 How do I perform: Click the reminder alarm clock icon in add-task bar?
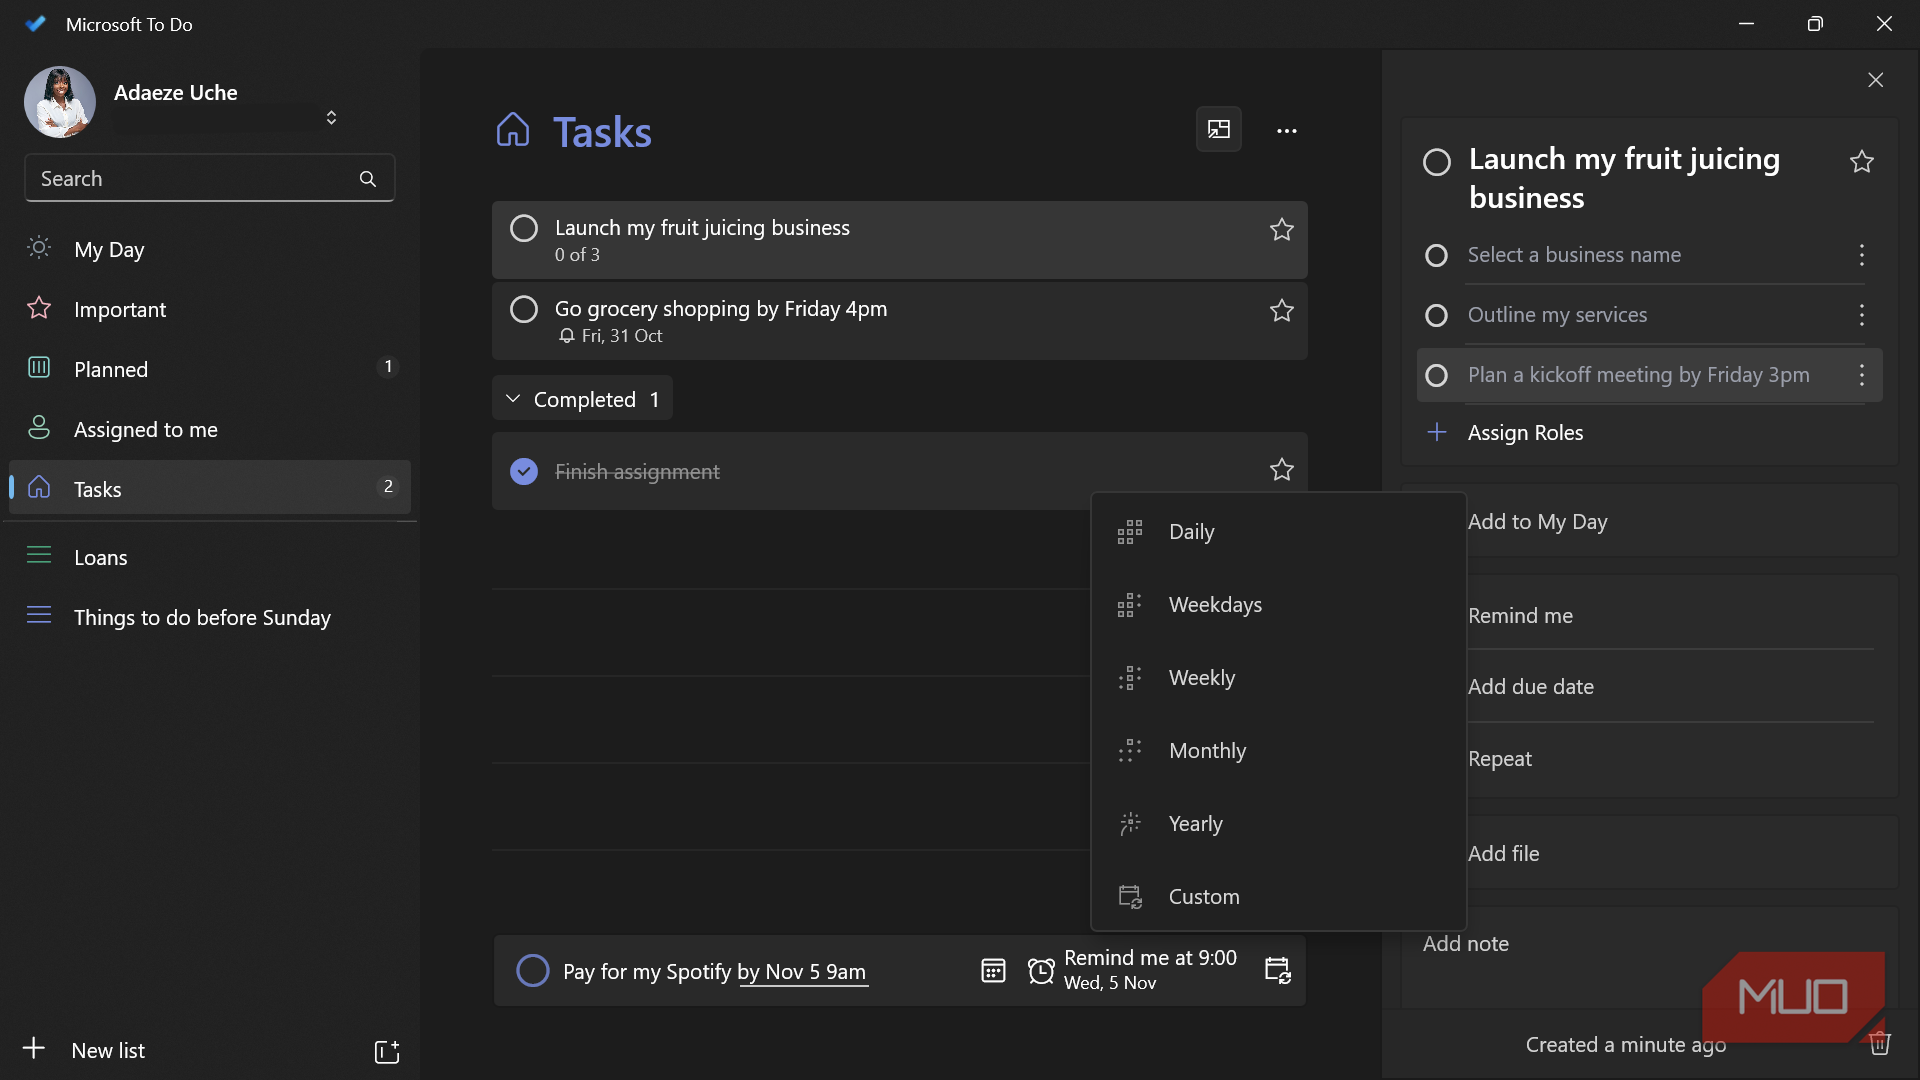tap(1041, 971)
